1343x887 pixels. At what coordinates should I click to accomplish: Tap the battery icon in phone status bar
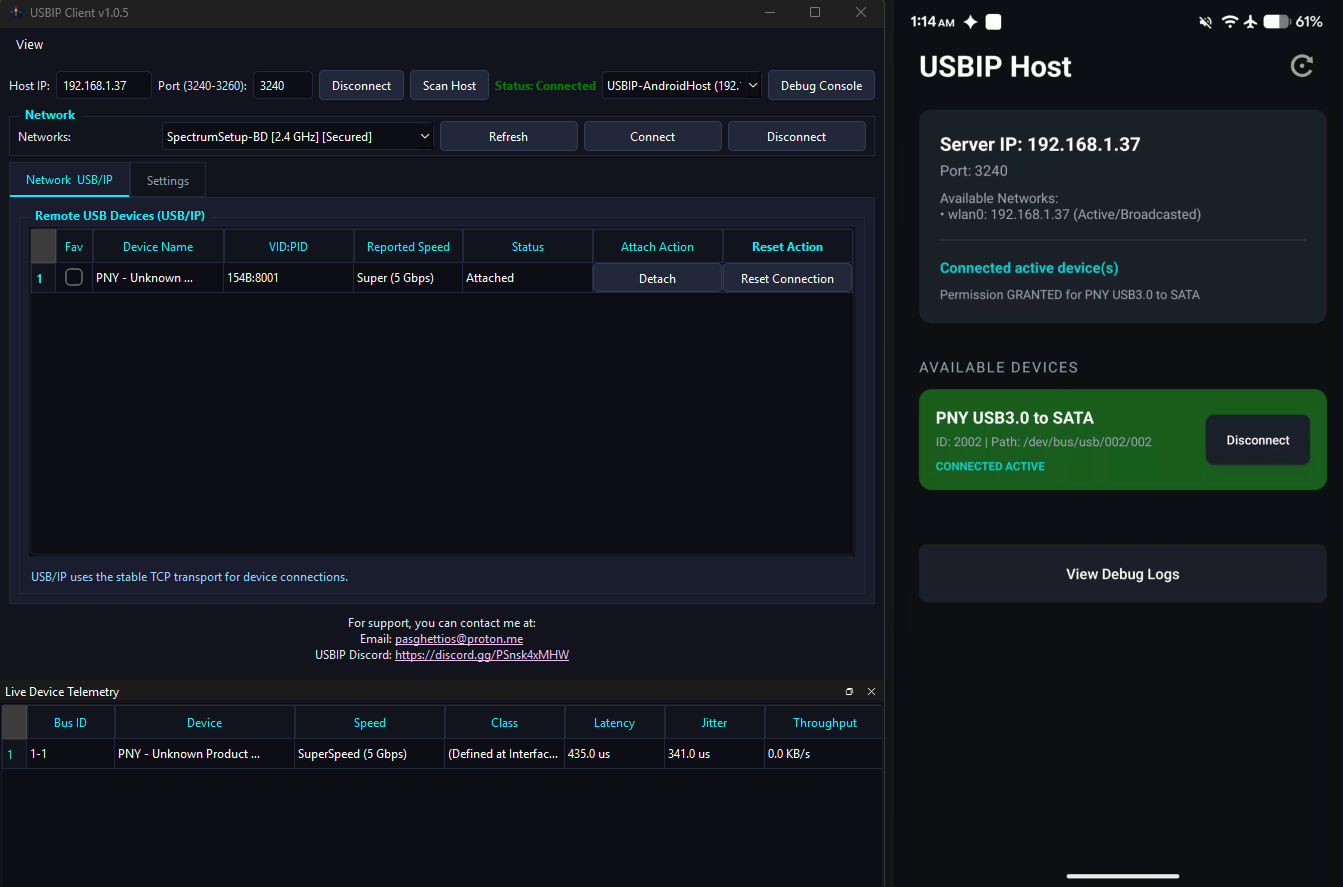(1276, 21)
